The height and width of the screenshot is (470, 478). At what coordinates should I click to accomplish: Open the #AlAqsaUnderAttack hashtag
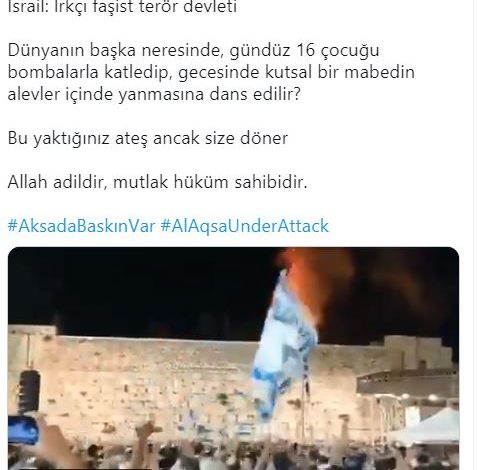click(245, 226)
